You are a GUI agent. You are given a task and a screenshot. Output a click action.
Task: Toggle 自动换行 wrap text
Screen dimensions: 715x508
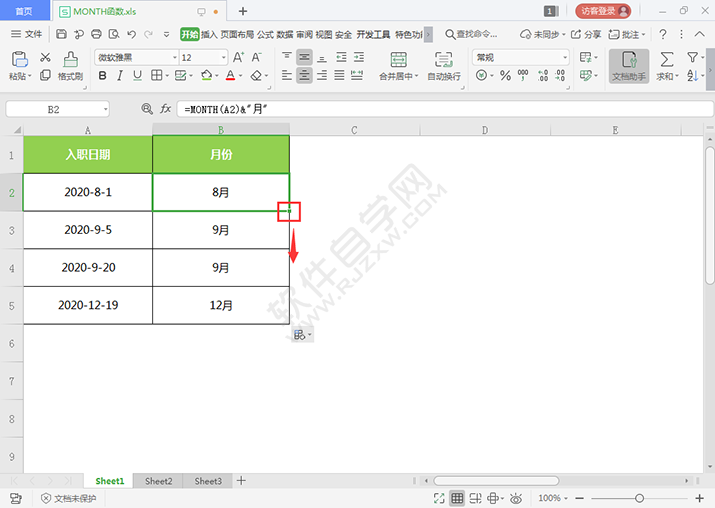point(444,66)
